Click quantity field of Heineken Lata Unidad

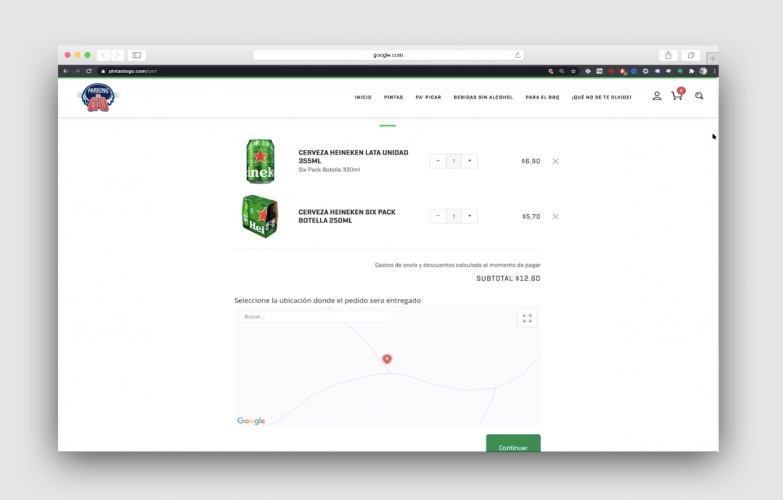(x=453, y=161)
